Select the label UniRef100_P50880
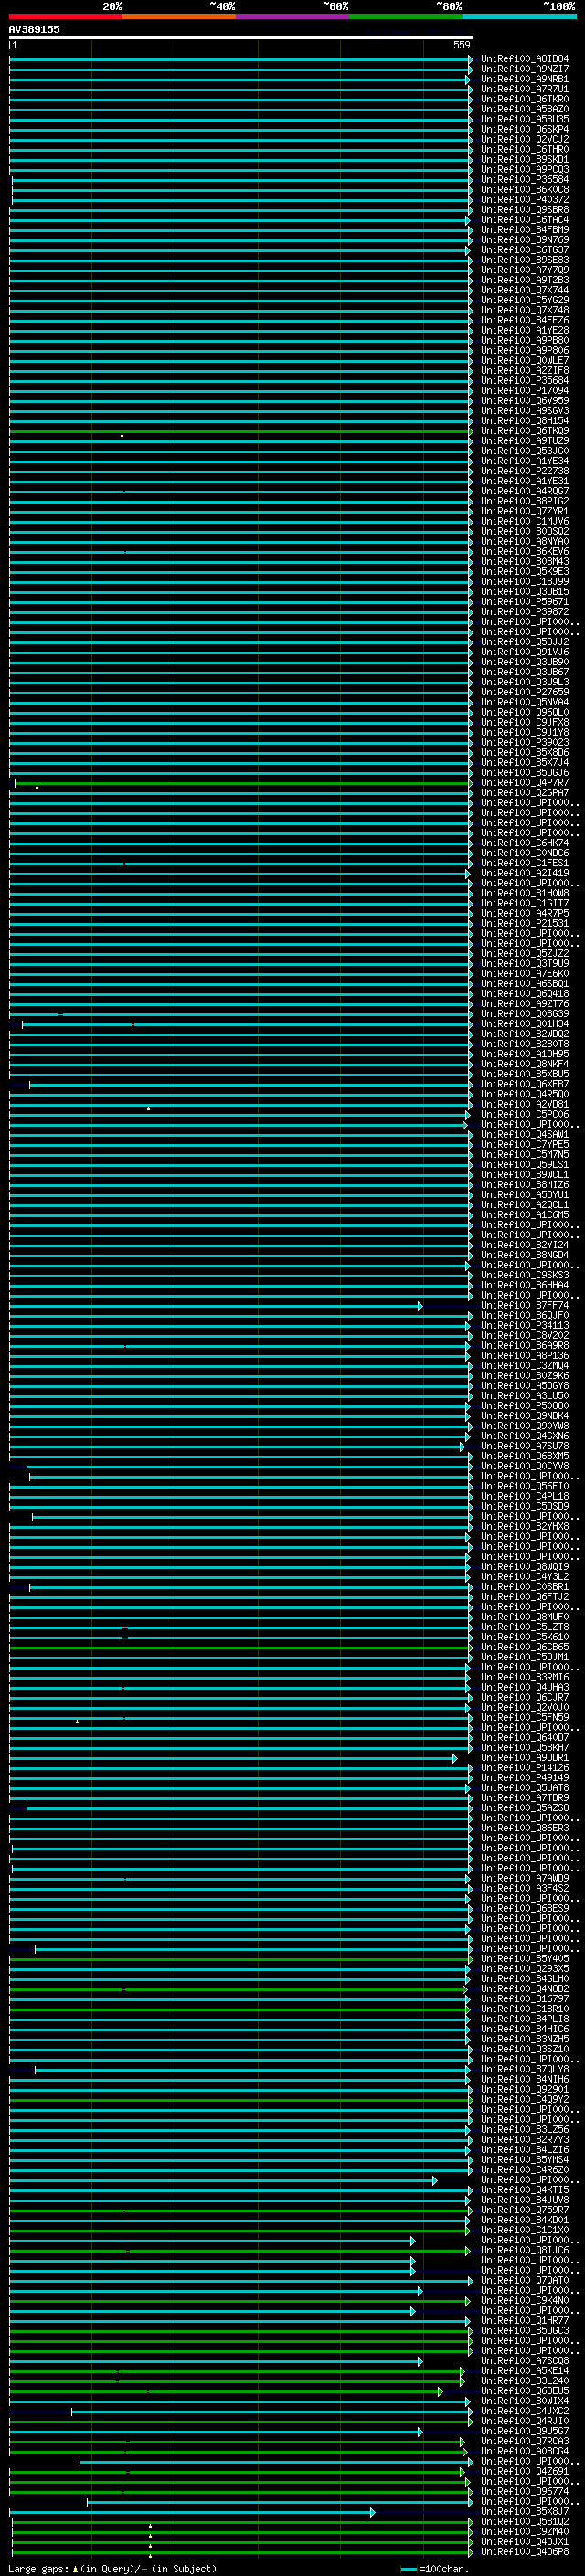Image resolution: width=585 pixels, height=2576 pixels. tap(525, 1406)
